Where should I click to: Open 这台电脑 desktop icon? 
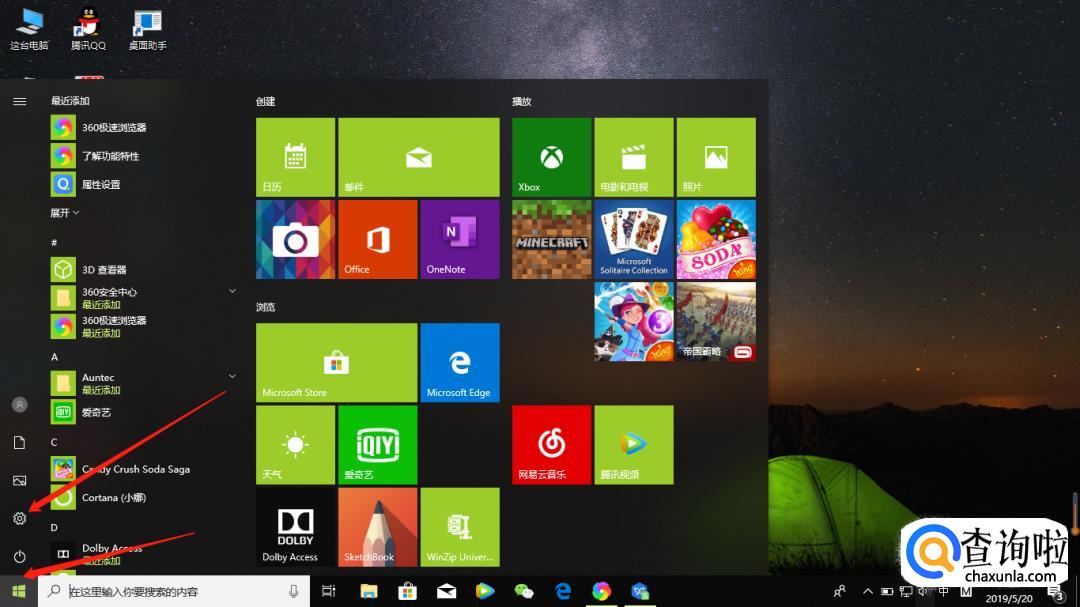pos(29,30)
